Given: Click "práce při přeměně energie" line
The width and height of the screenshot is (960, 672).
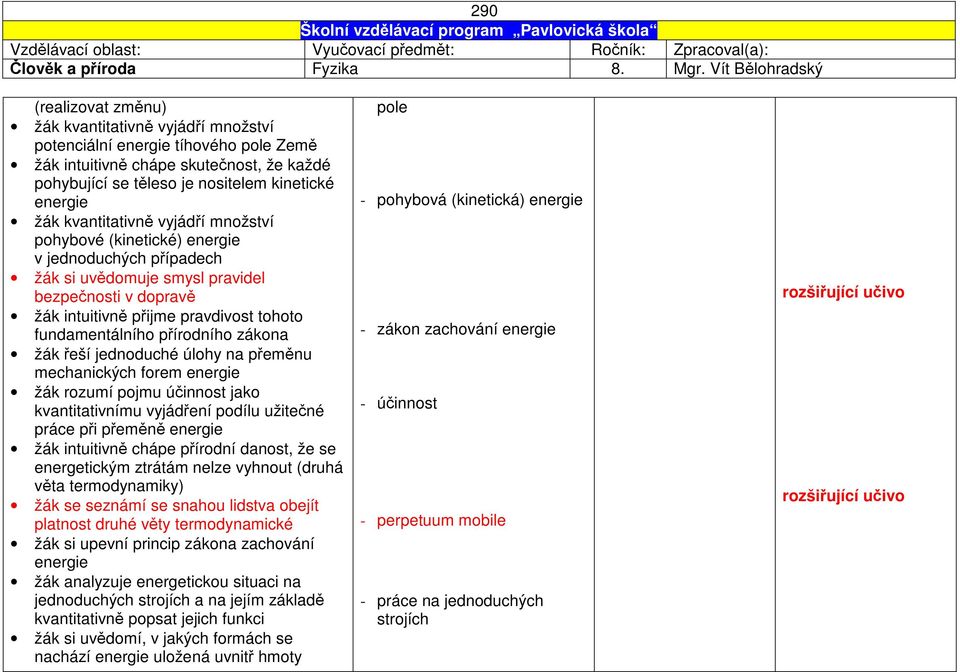Looking at the screenshot, I should pyautogui.click(x=128, y=429).
